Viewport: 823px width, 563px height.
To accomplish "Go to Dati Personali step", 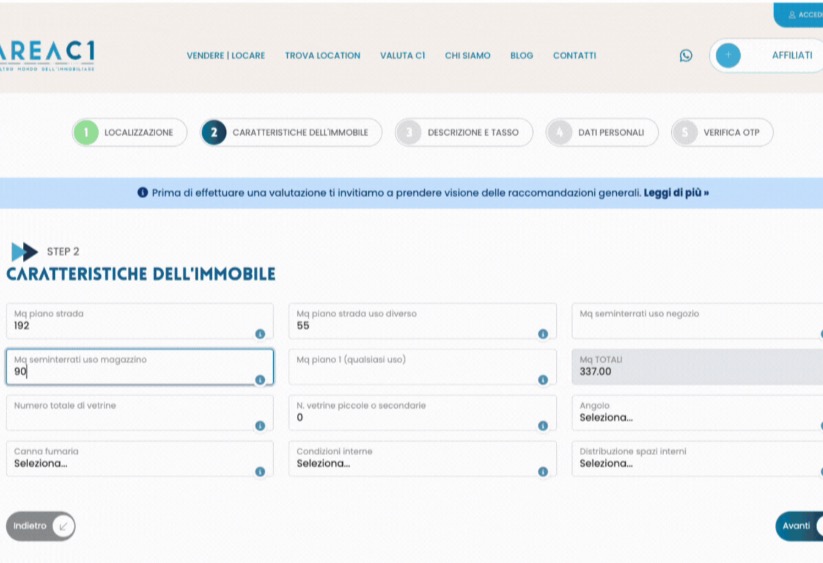I will (x=602, y=132).
